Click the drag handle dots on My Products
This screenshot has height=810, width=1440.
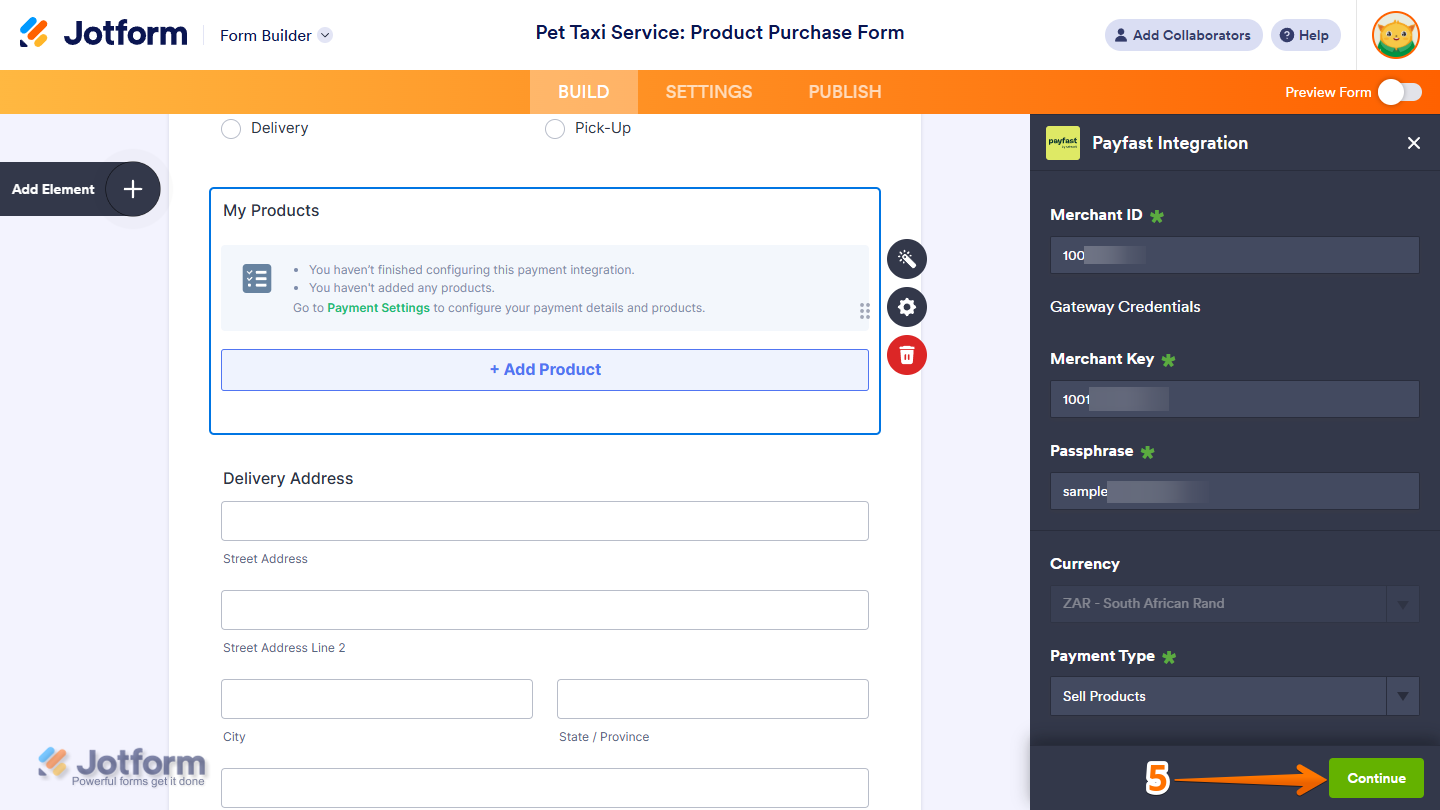[x=864, y=310]
